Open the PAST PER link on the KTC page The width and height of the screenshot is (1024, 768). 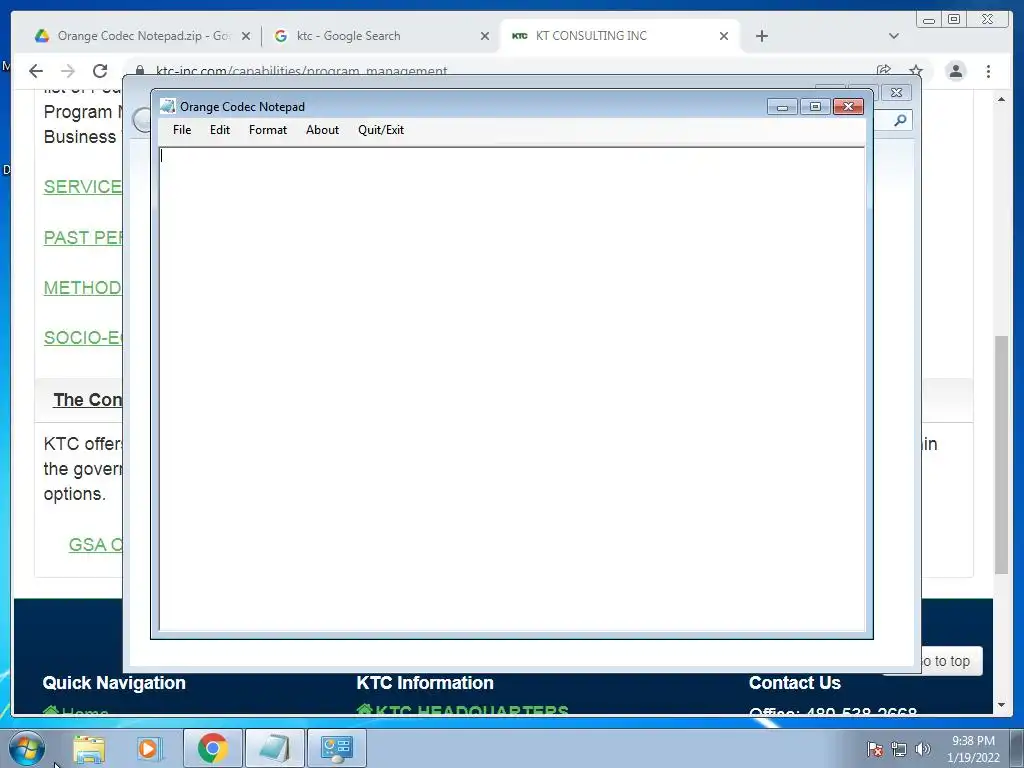(x=83, y=238)
